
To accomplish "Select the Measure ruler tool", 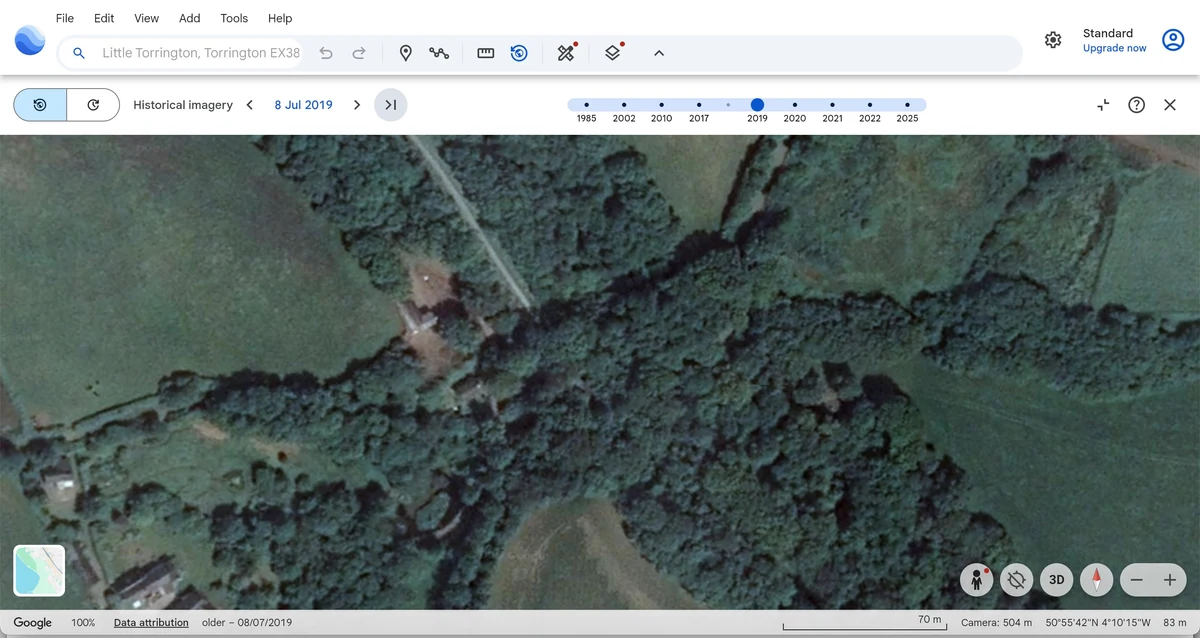I will pos(486,53).
